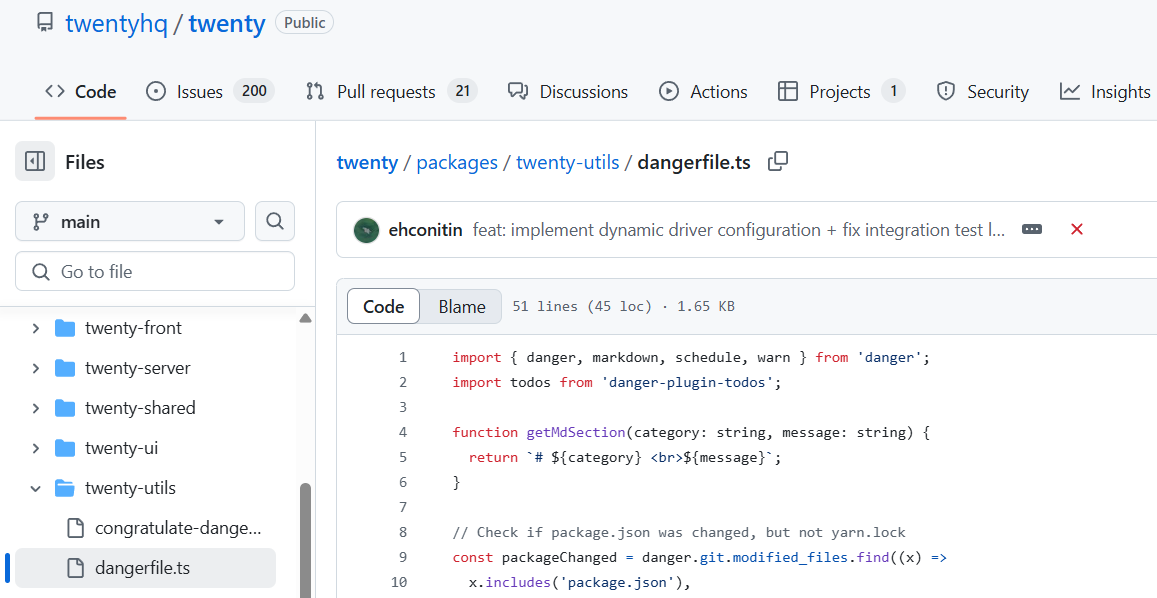Open the main branch dropdown
This screenshot has width=1157, height=598.
pos(130,221)
